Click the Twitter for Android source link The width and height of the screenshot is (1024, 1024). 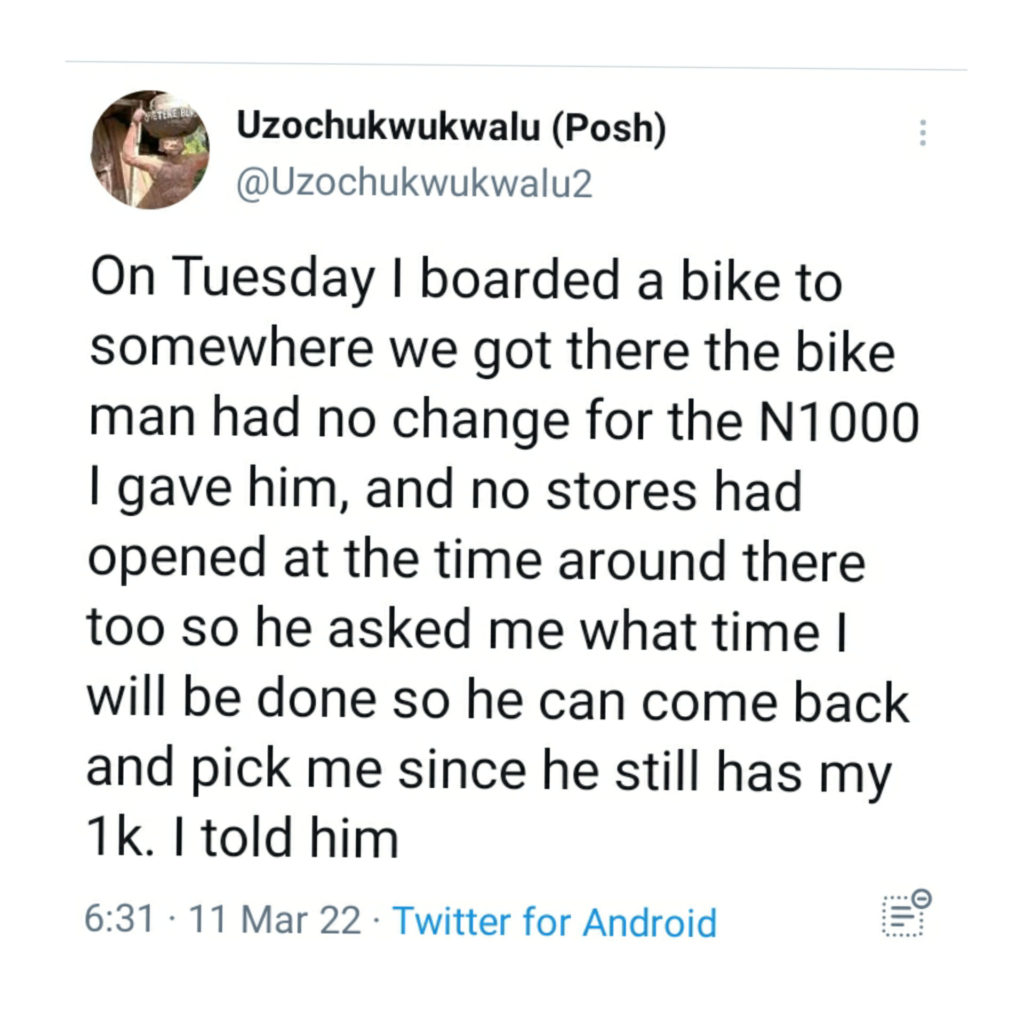coord(554,922)
